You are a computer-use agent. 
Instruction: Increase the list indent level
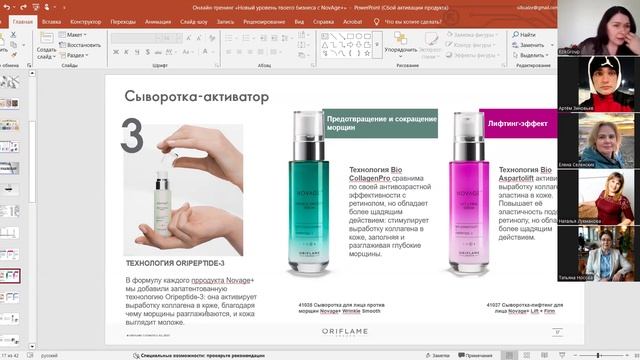pyautogui.click(x=274, y=38)
